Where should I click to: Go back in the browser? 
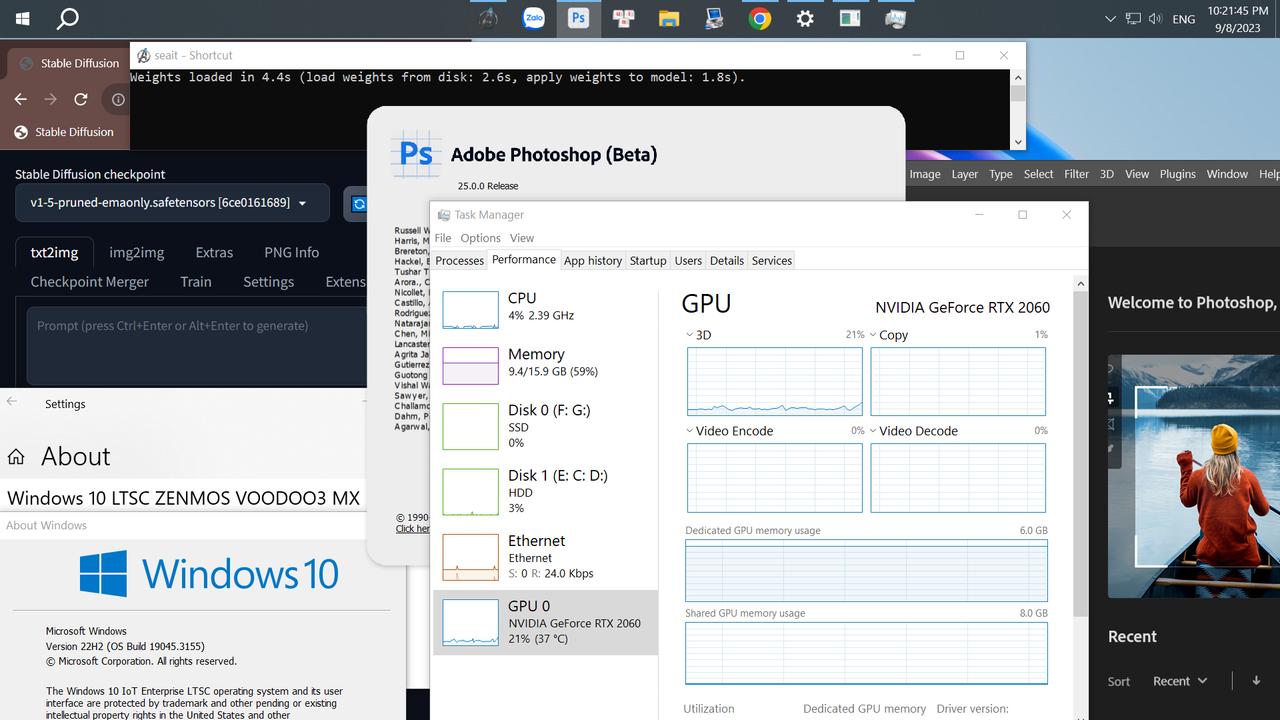tap(20, 99)
